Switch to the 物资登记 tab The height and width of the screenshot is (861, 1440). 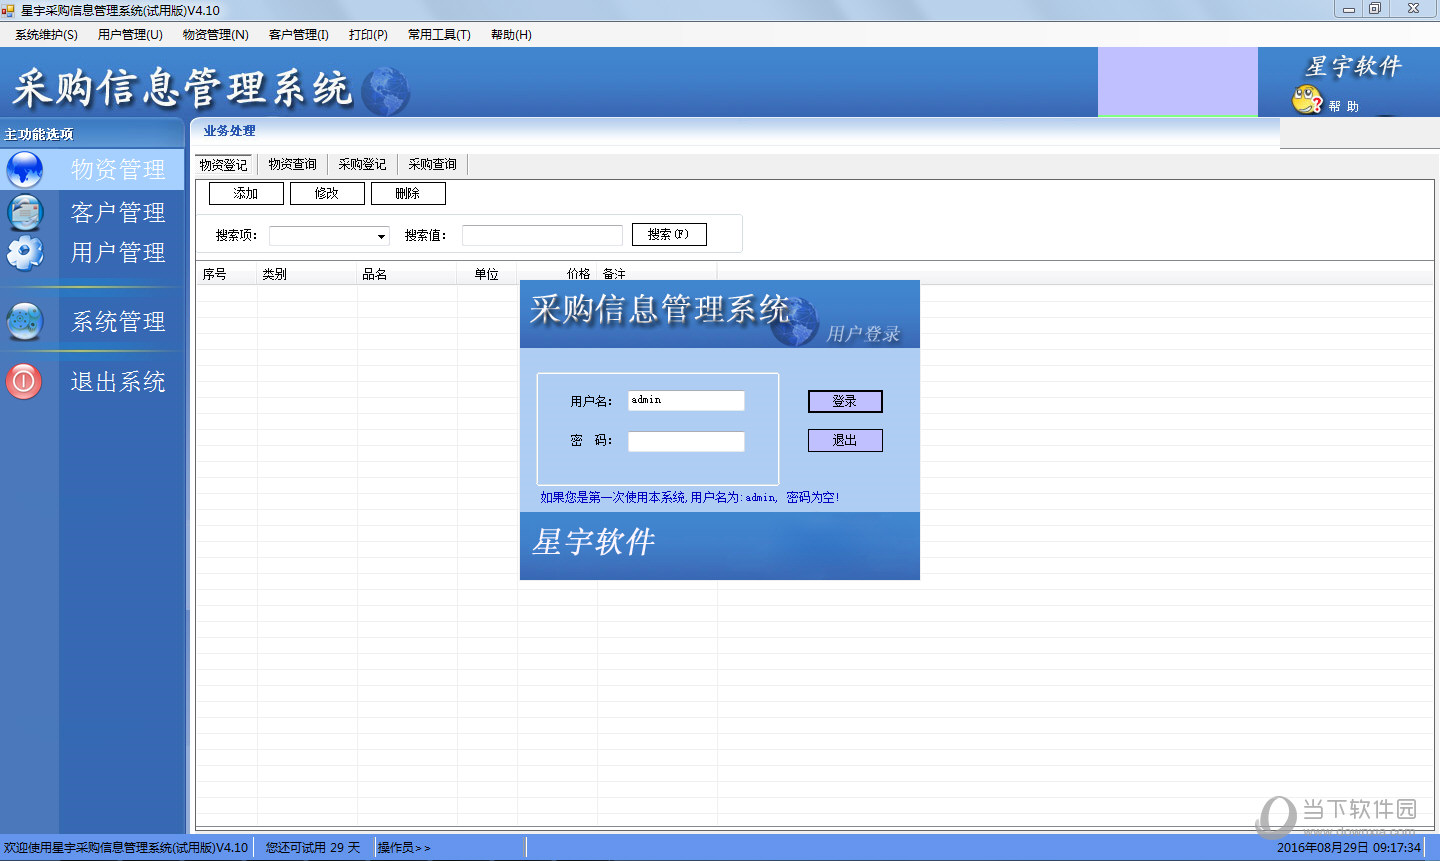224,165
